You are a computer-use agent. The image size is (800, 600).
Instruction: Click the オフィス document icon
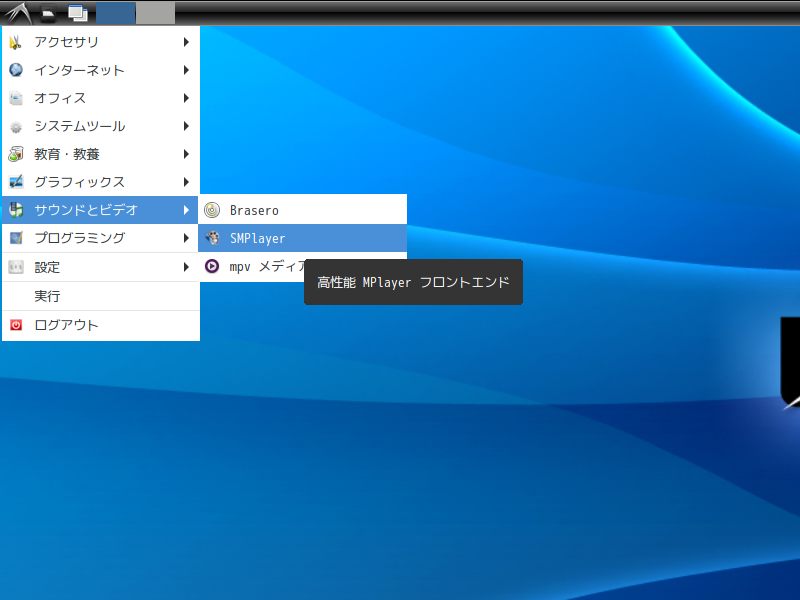point(16,98)
